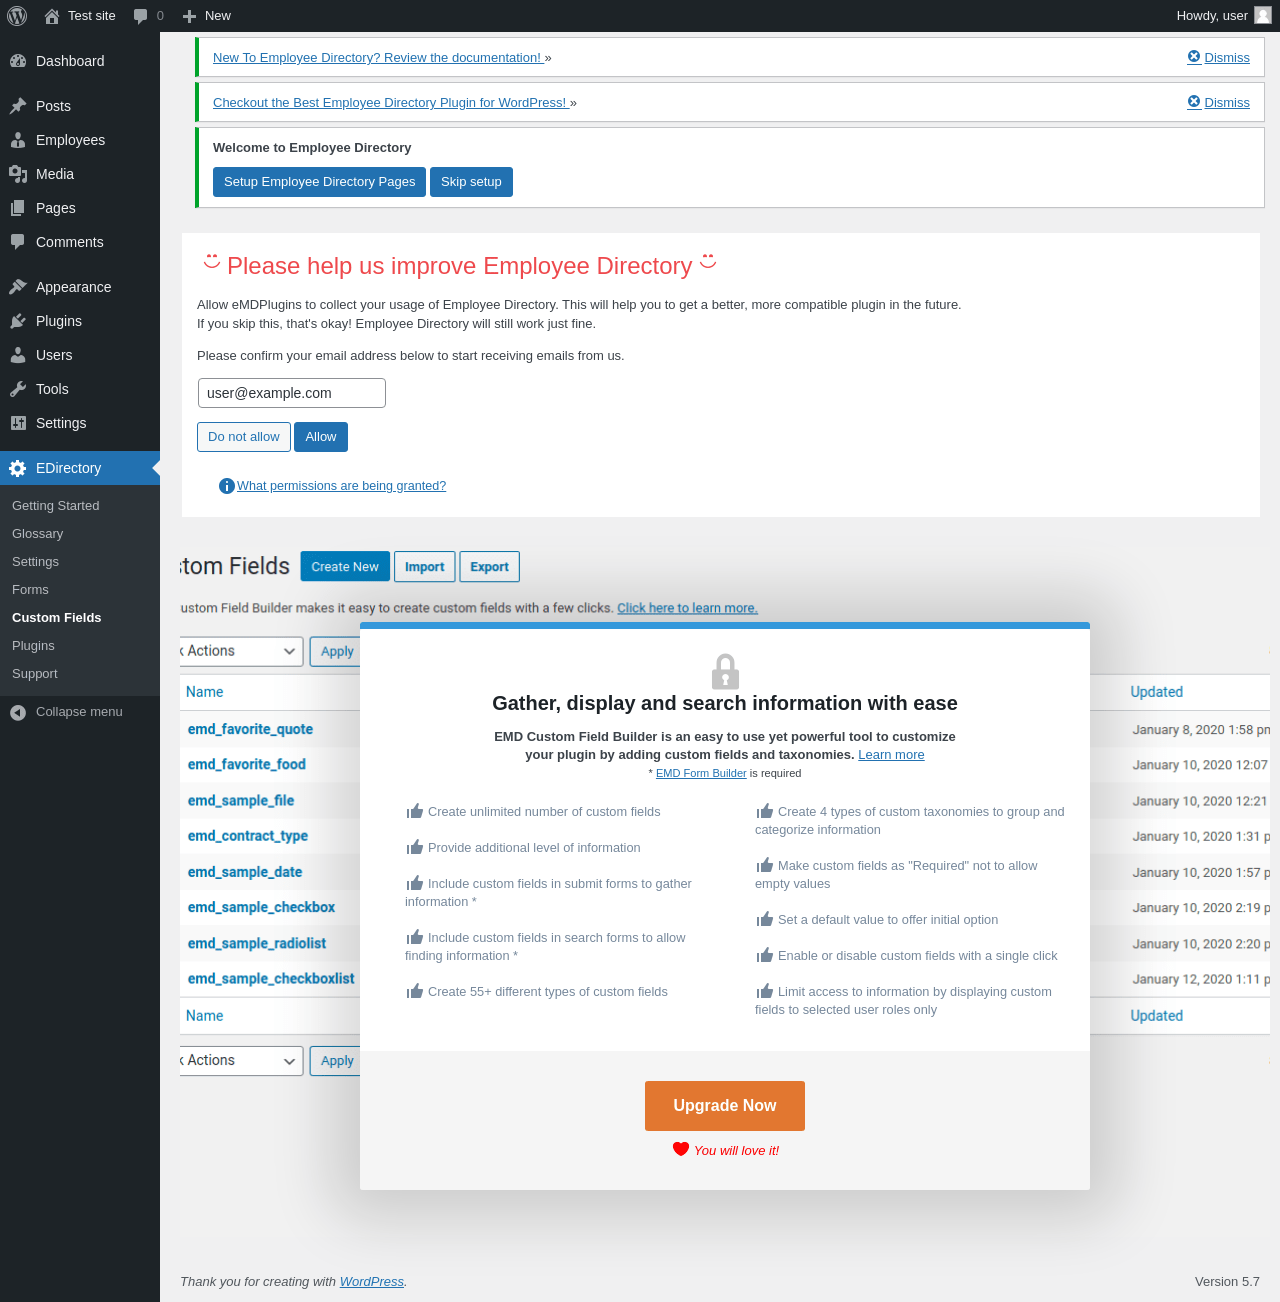
Task: Open the user avatar profile
Action: [1263, 15]
